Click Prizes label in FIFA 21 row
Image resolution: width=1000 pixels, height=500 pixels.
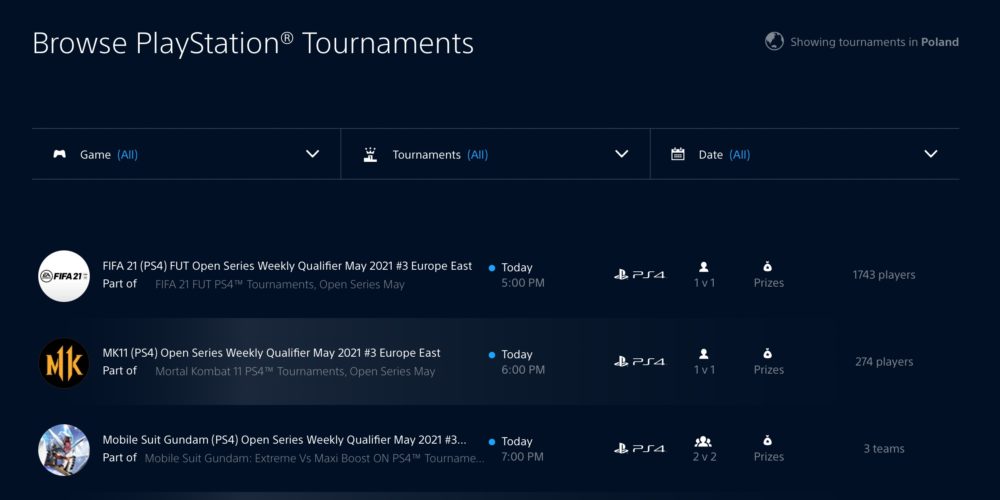(x=768, y=283)
